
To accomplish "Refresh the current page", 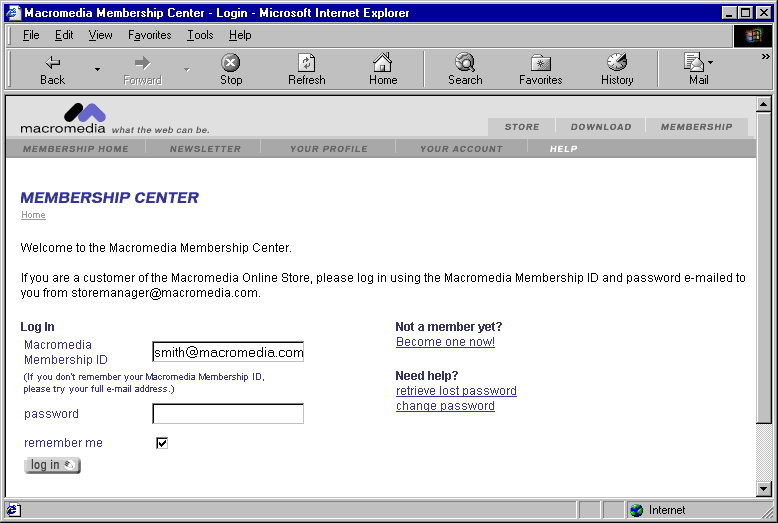I will [x=307, y=70].
